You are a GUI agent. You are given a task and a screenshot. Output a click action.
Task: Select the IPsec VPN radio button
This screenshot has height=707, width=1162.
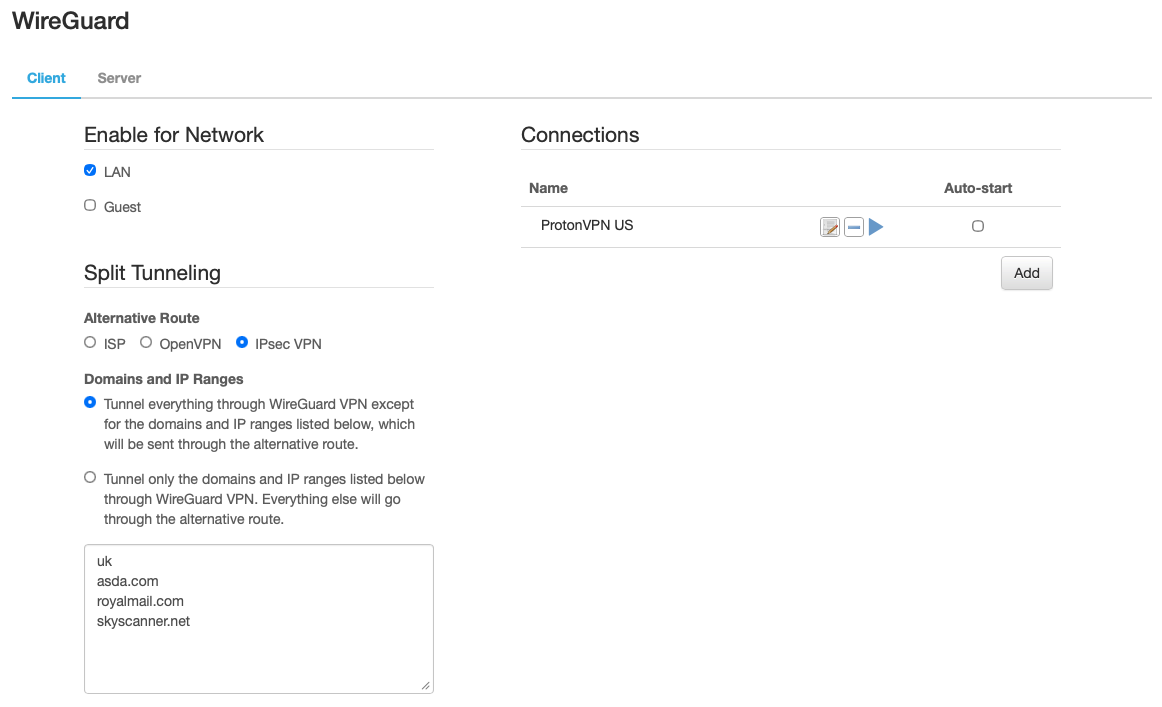[242, 343]
